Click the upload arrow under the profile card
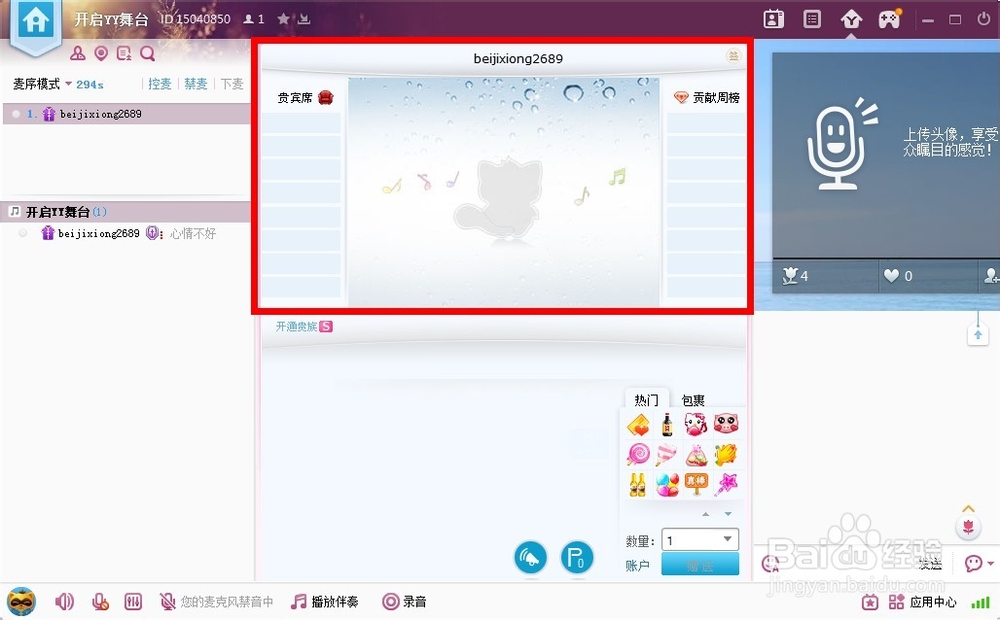The height and width of the screenshot is (620, 1000). 978,334
